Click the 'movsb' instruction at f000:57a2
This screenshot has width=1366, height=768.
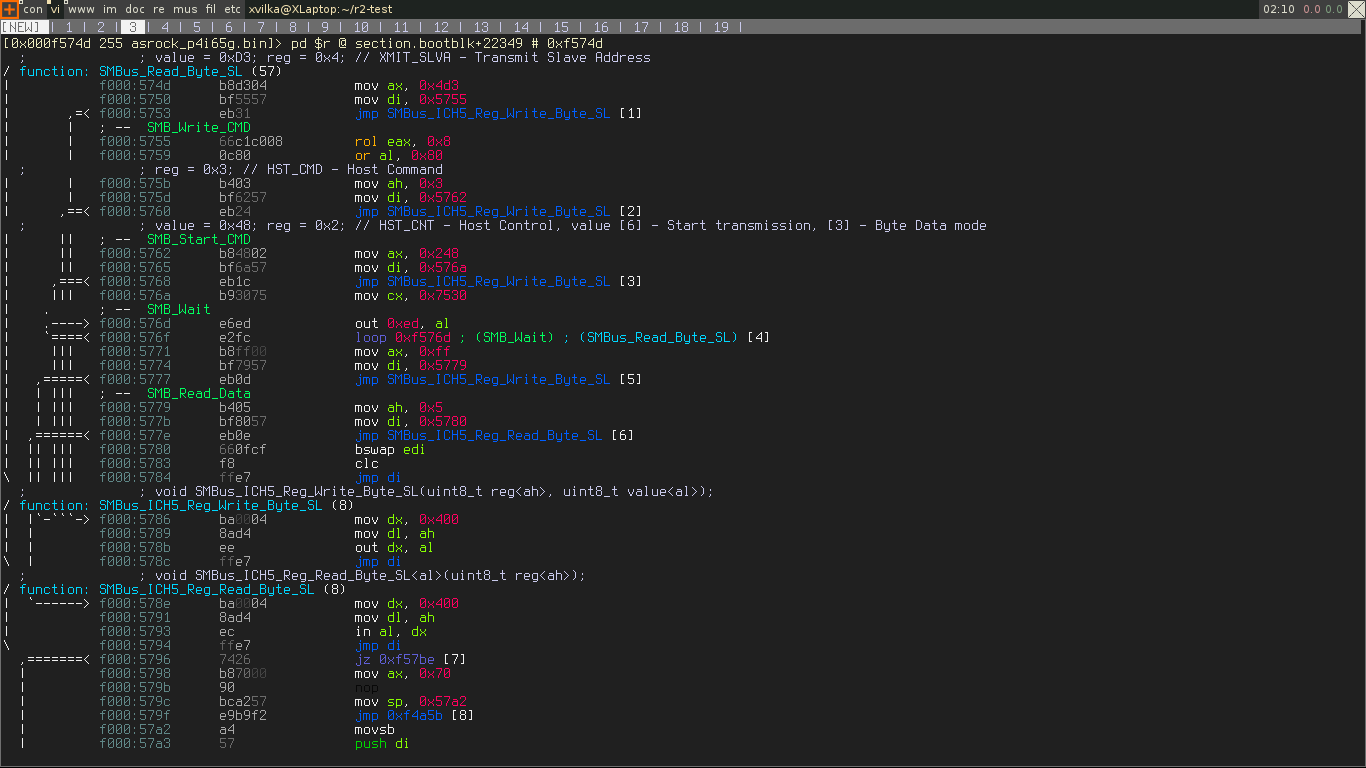pyautogui.click(x=374, y=729)
